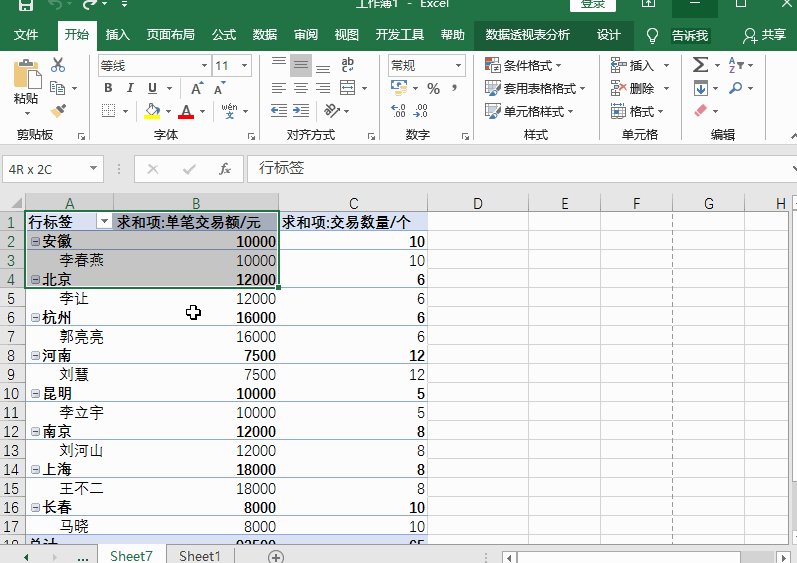Open the font size dropdown
Screen dimensions: 797x563
(246, 66)
